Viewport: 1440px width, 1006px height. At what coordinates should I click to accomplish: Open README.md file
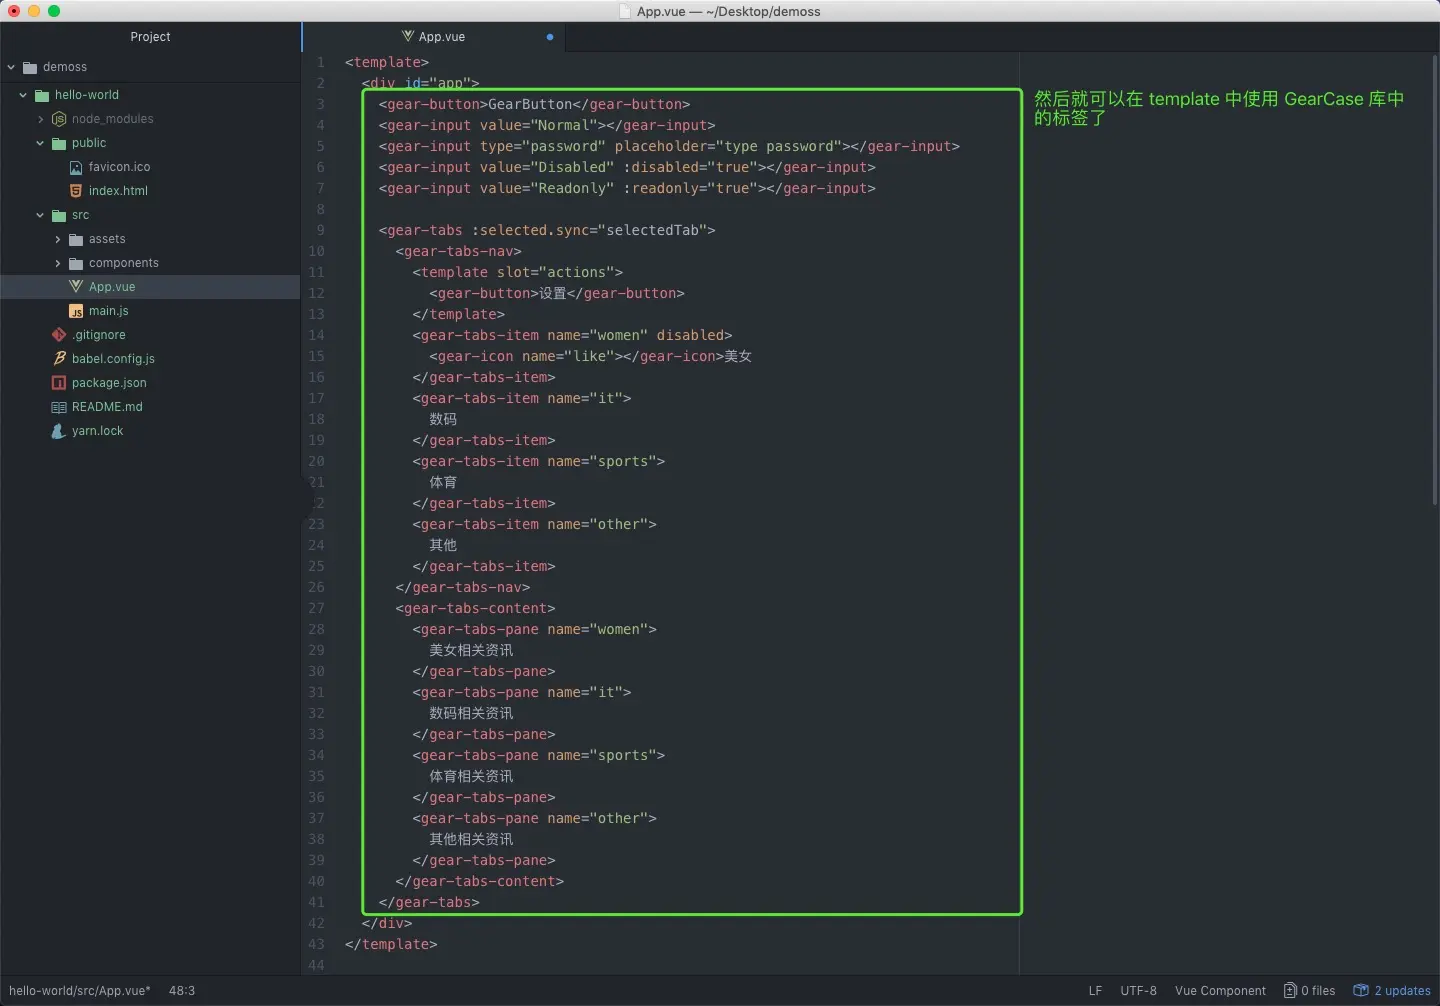(x=107, y=407)
